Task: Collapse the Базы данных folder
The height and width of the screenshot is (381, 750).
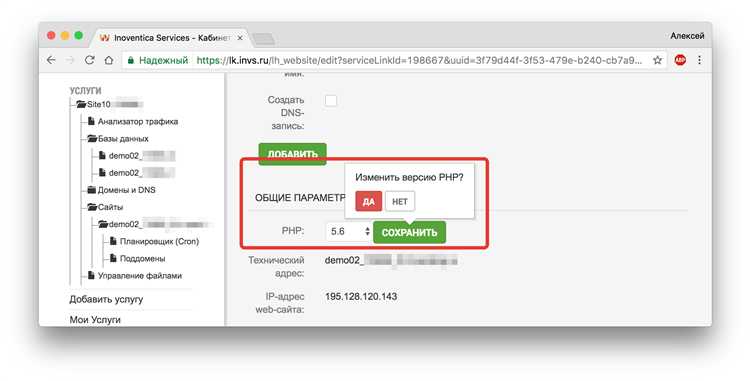Action: pyautogui.click(x=92, y=139)
